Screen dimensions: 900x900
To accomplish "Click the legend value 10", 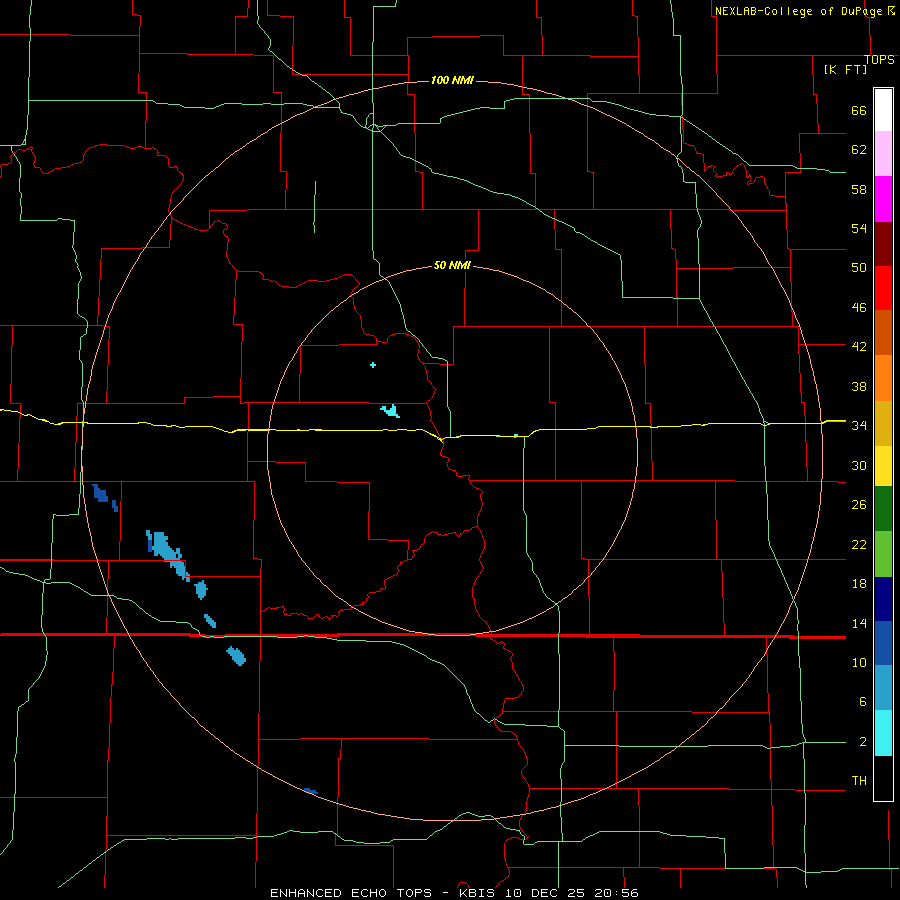I will tap(859, 662).
